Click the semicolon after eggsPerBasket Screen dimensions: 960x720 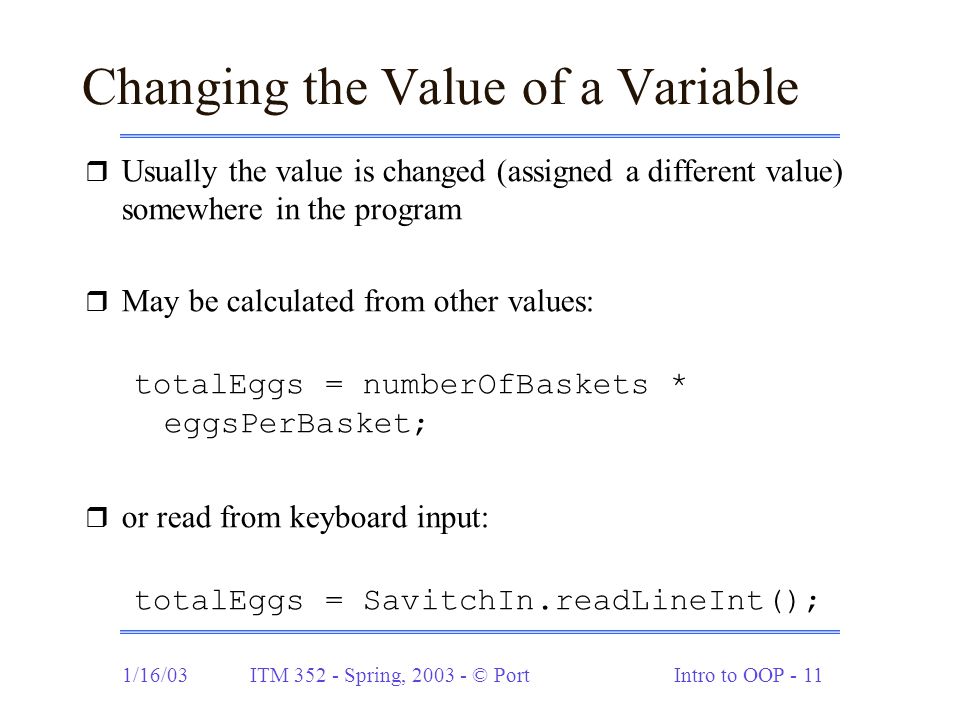419,424
